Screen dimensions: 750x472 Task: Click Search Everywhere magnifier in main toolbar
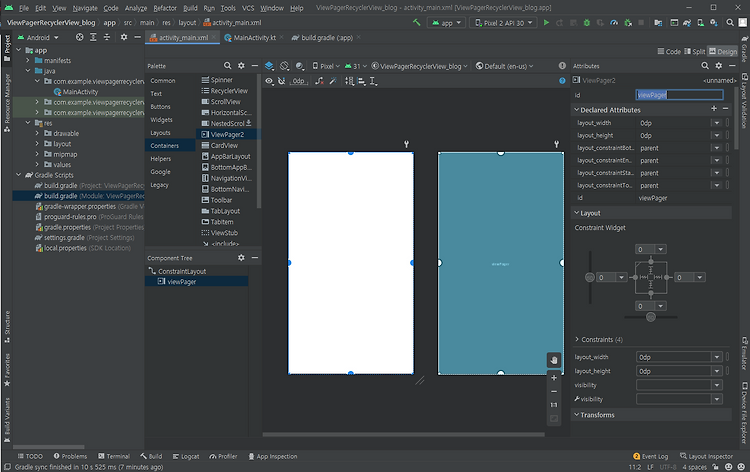pos(730,22)
